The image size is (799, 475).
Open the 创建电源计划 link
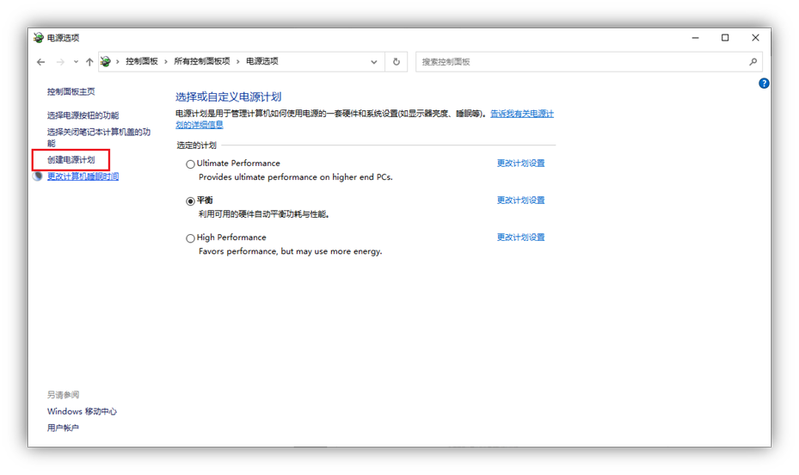click(69, 160)
